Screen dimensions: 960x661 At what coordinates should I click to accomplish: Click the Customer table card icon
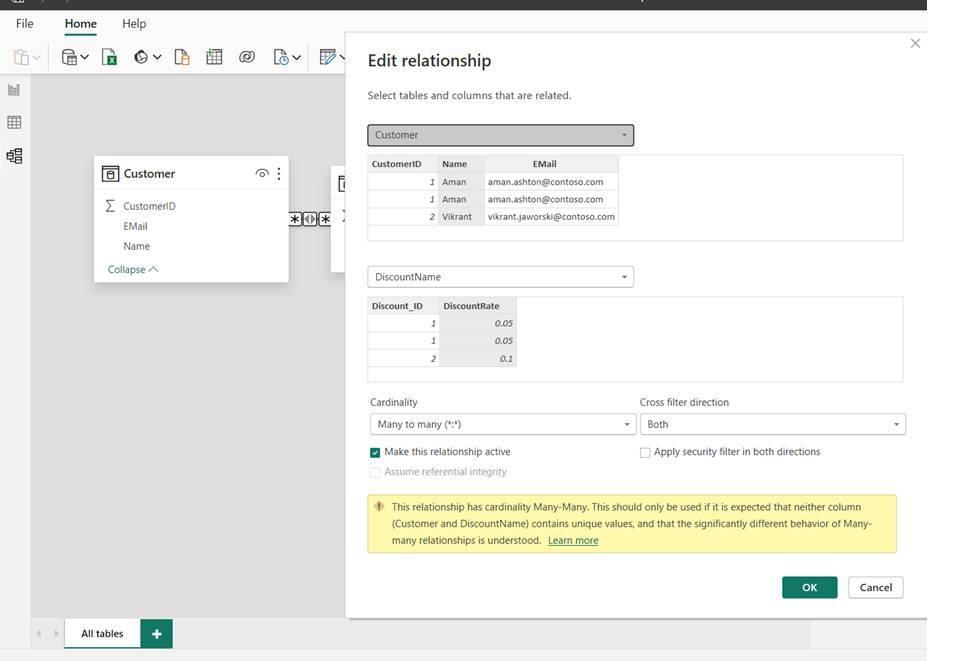tap(110, 174)
